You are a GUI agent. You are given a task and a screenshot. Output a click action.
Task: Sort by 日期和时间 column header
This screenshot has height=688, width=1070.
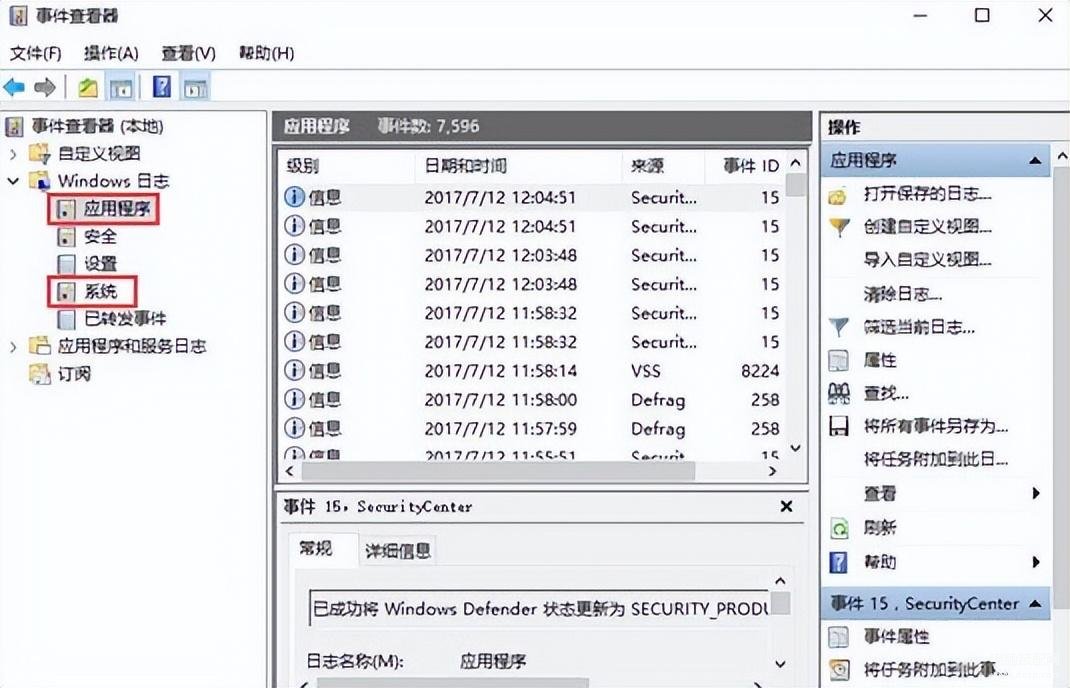519,166
